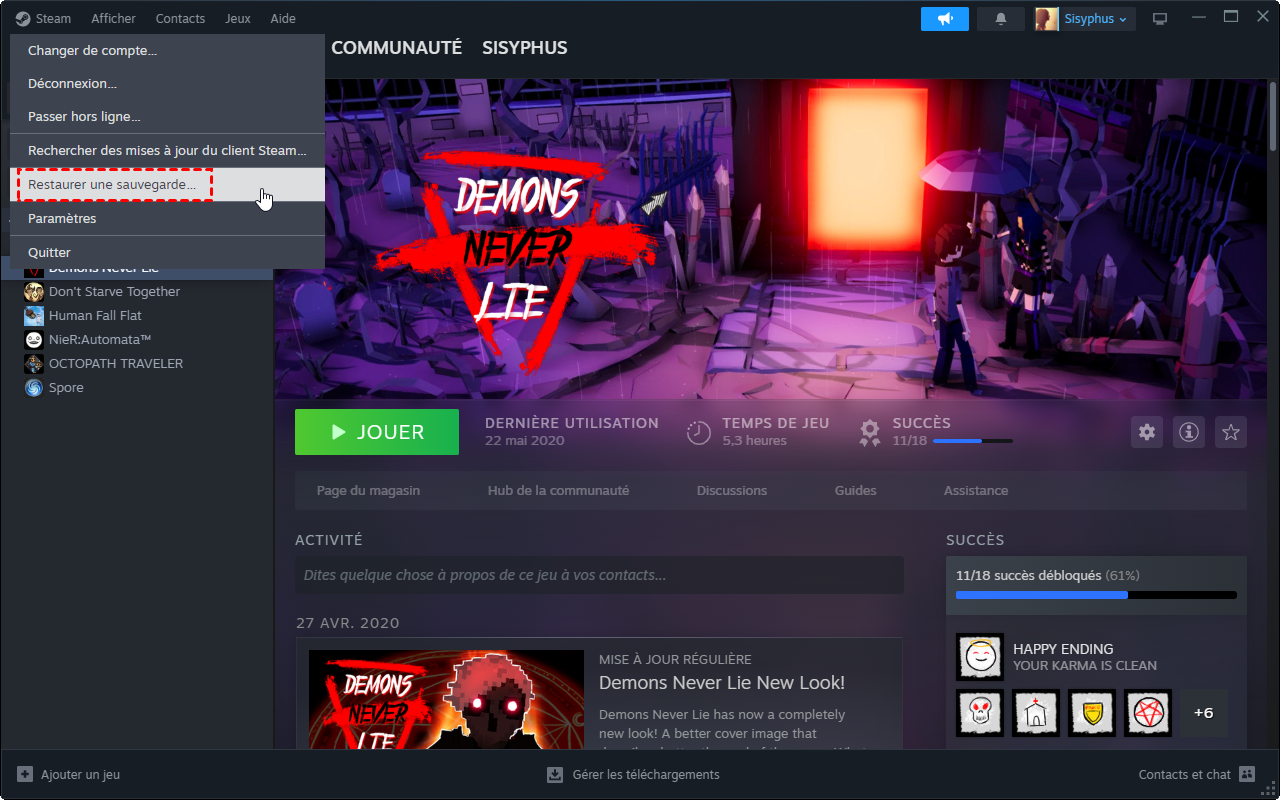Click Restaurer une sauvegarde menu entry
The image size is (1280, 800).
point(167,184)
